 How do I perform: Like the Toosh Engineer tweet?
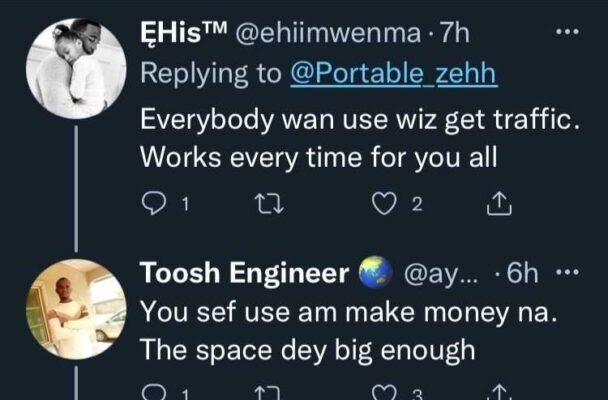coord(386,393)
